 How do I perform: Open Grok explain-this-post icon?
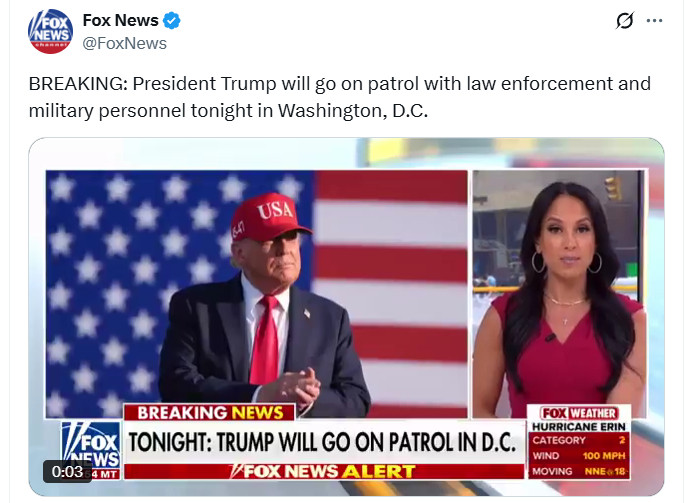point(625,21)
